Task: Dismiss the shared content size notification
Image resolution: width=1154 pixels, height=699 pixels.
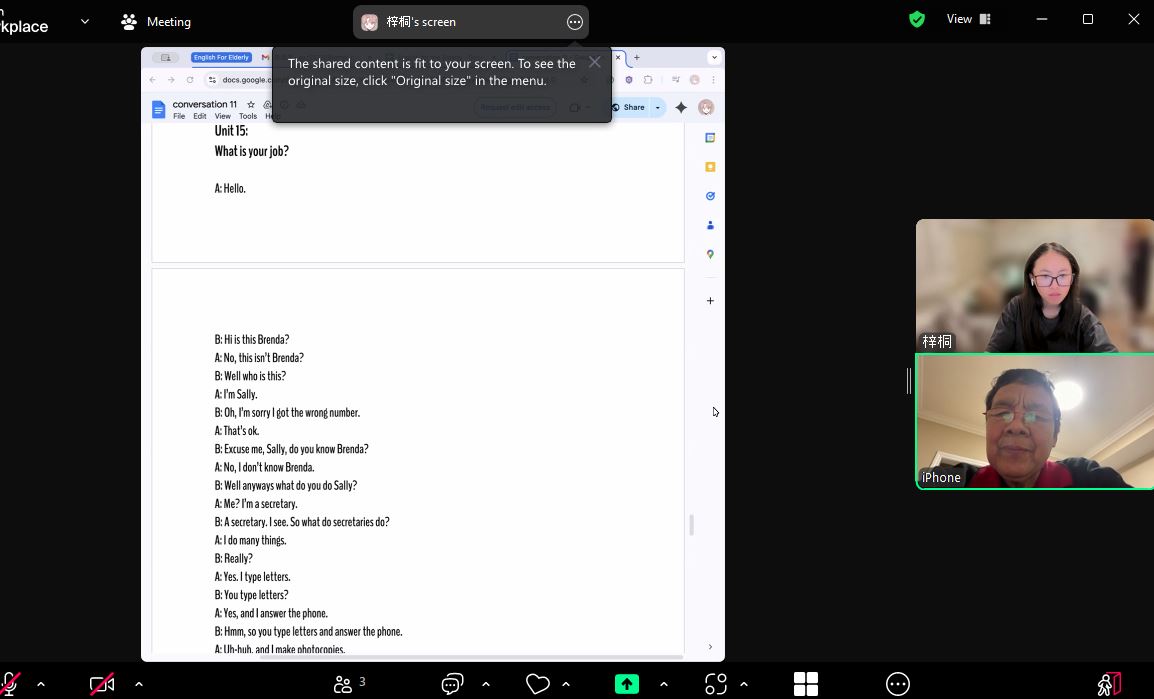Action: (595, 63)
